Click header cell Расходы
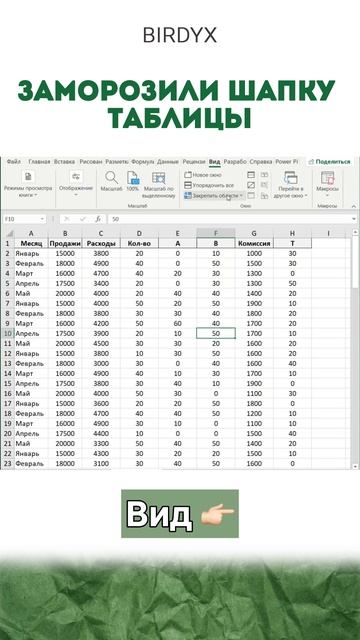360x640 pixels. pos(101,244)
